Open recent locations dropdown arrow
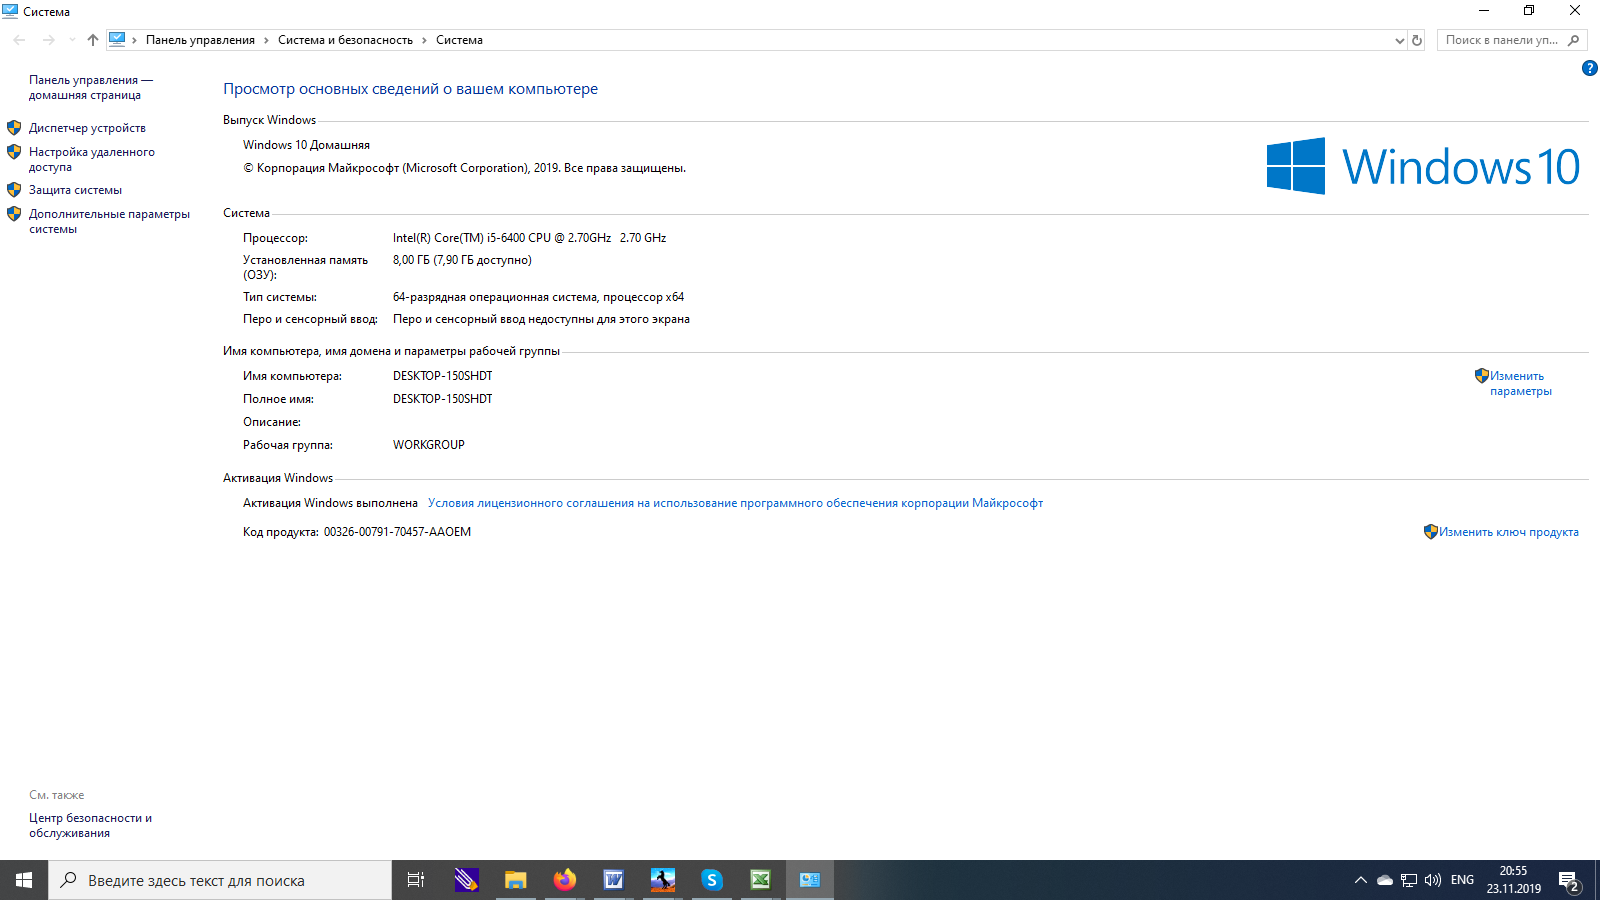This screenshot has width=1600, height=900. pos(72,40)
